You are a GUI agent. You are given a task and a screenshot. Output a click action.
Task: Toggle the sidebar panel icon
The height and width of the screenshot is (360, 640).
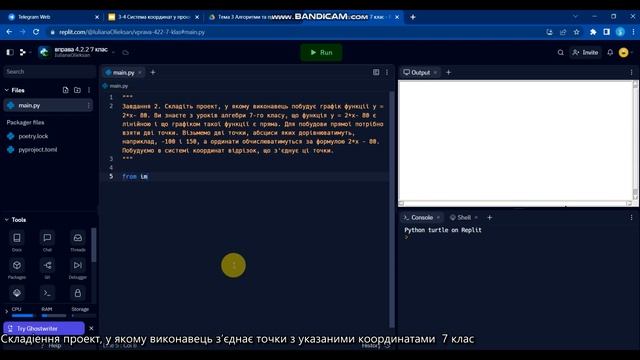click(x=10, y=52)
